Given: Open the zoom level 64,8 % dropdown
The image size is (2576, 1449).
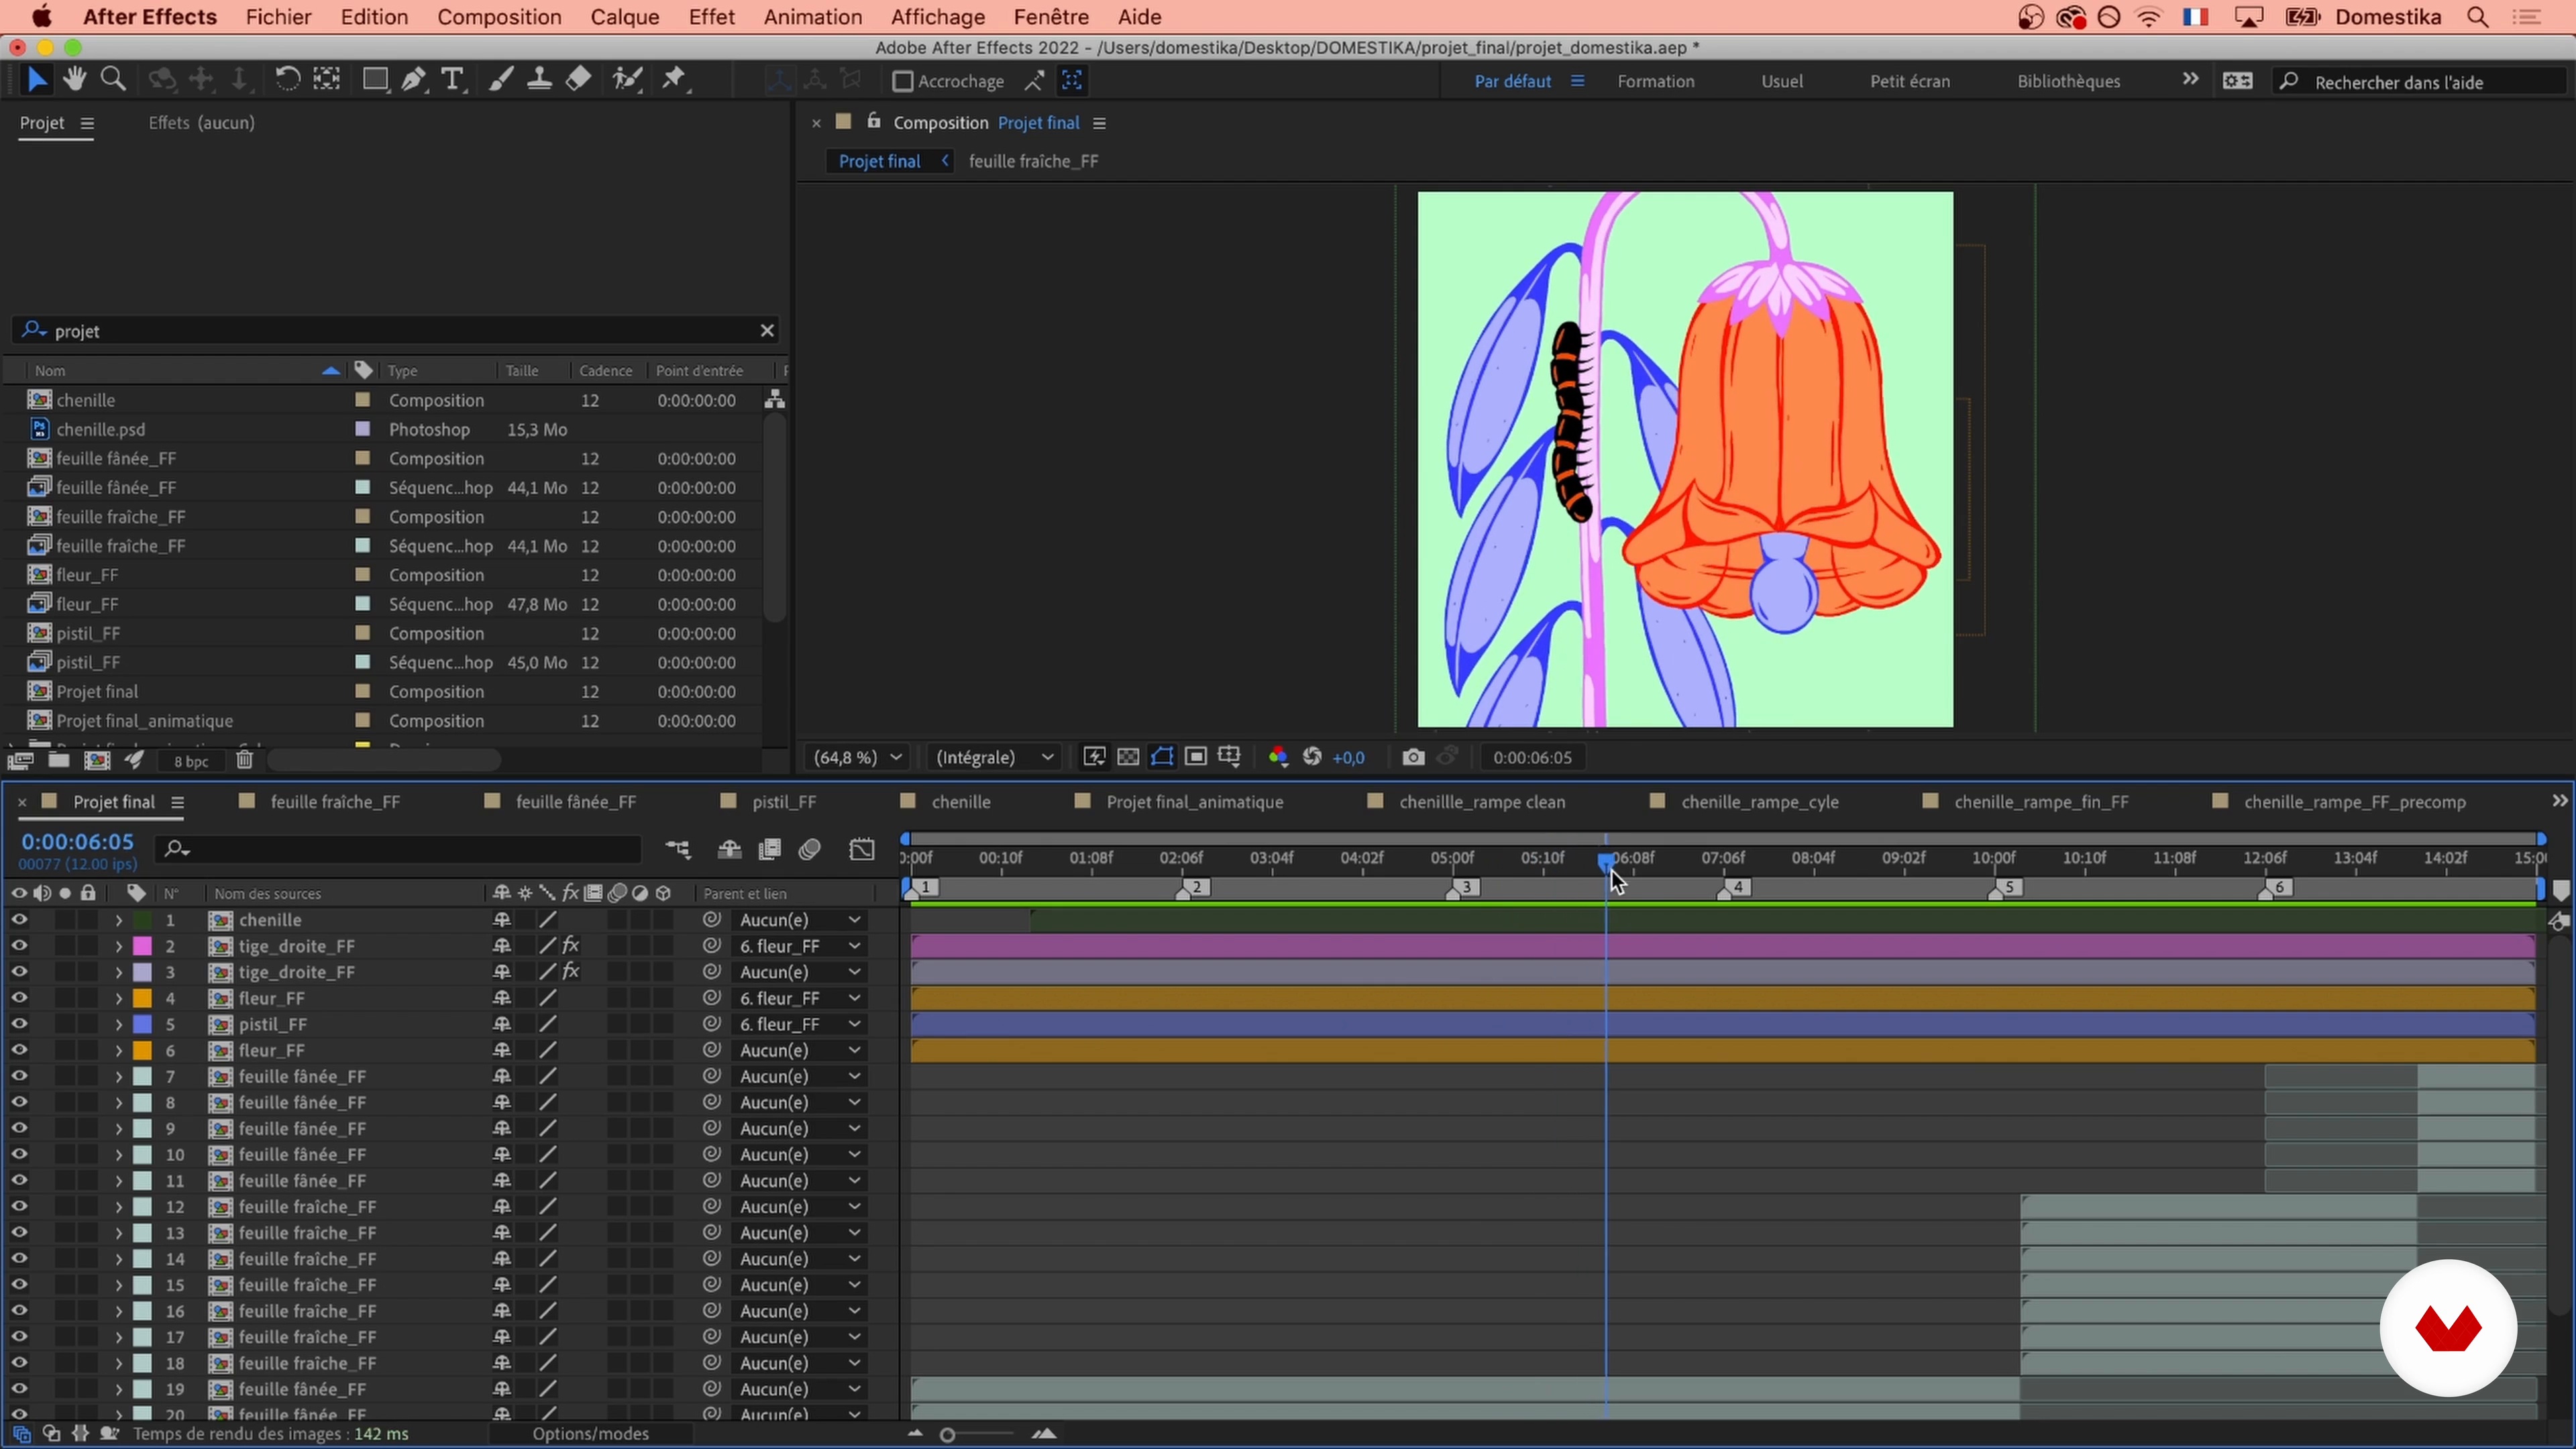Looking at the screenshot, I should (x=858, y=757).
